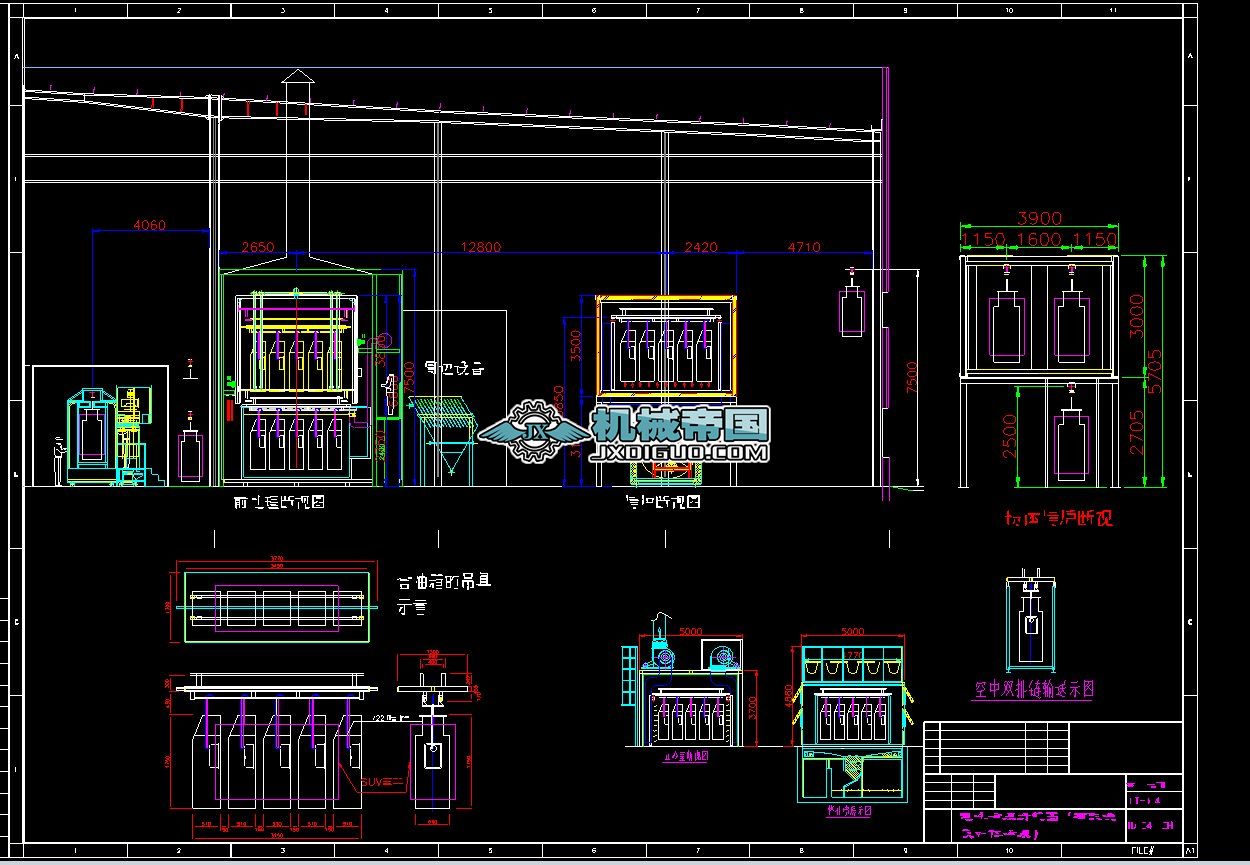This screenshot has width=1250, height=865.
Task: Select the 5705 vertical dimension text
Action: [1156, 371]
